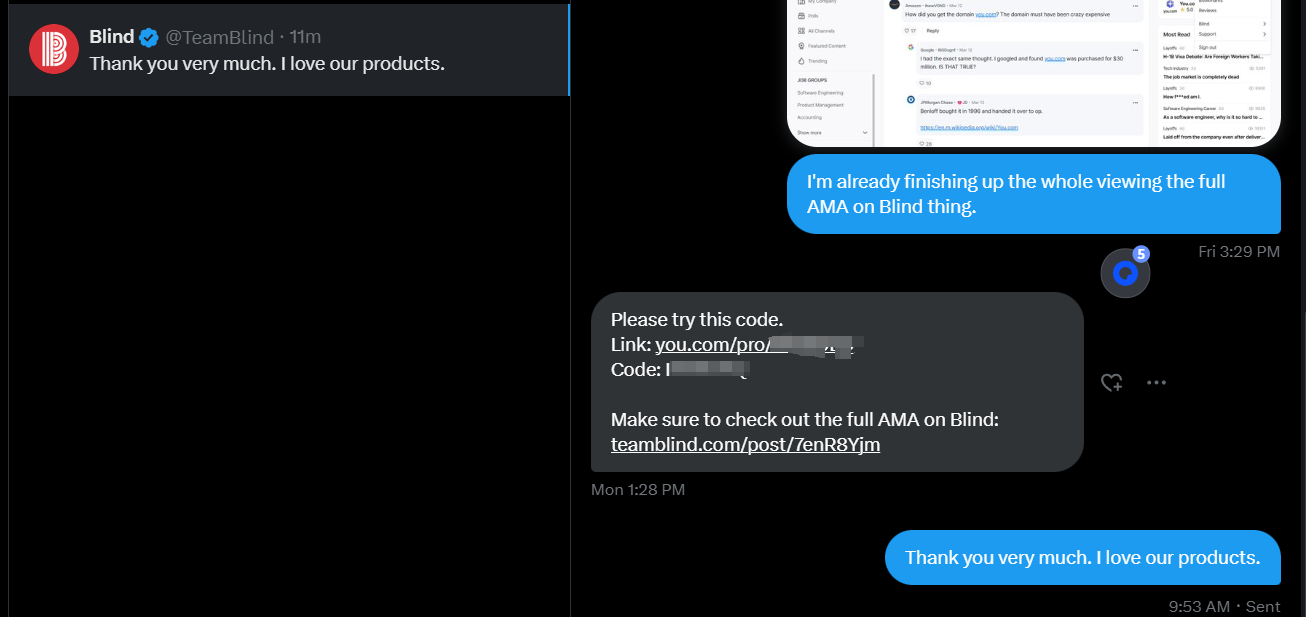Click the number 5 notification badge

pyautogui.click(x=1141, y=254)
